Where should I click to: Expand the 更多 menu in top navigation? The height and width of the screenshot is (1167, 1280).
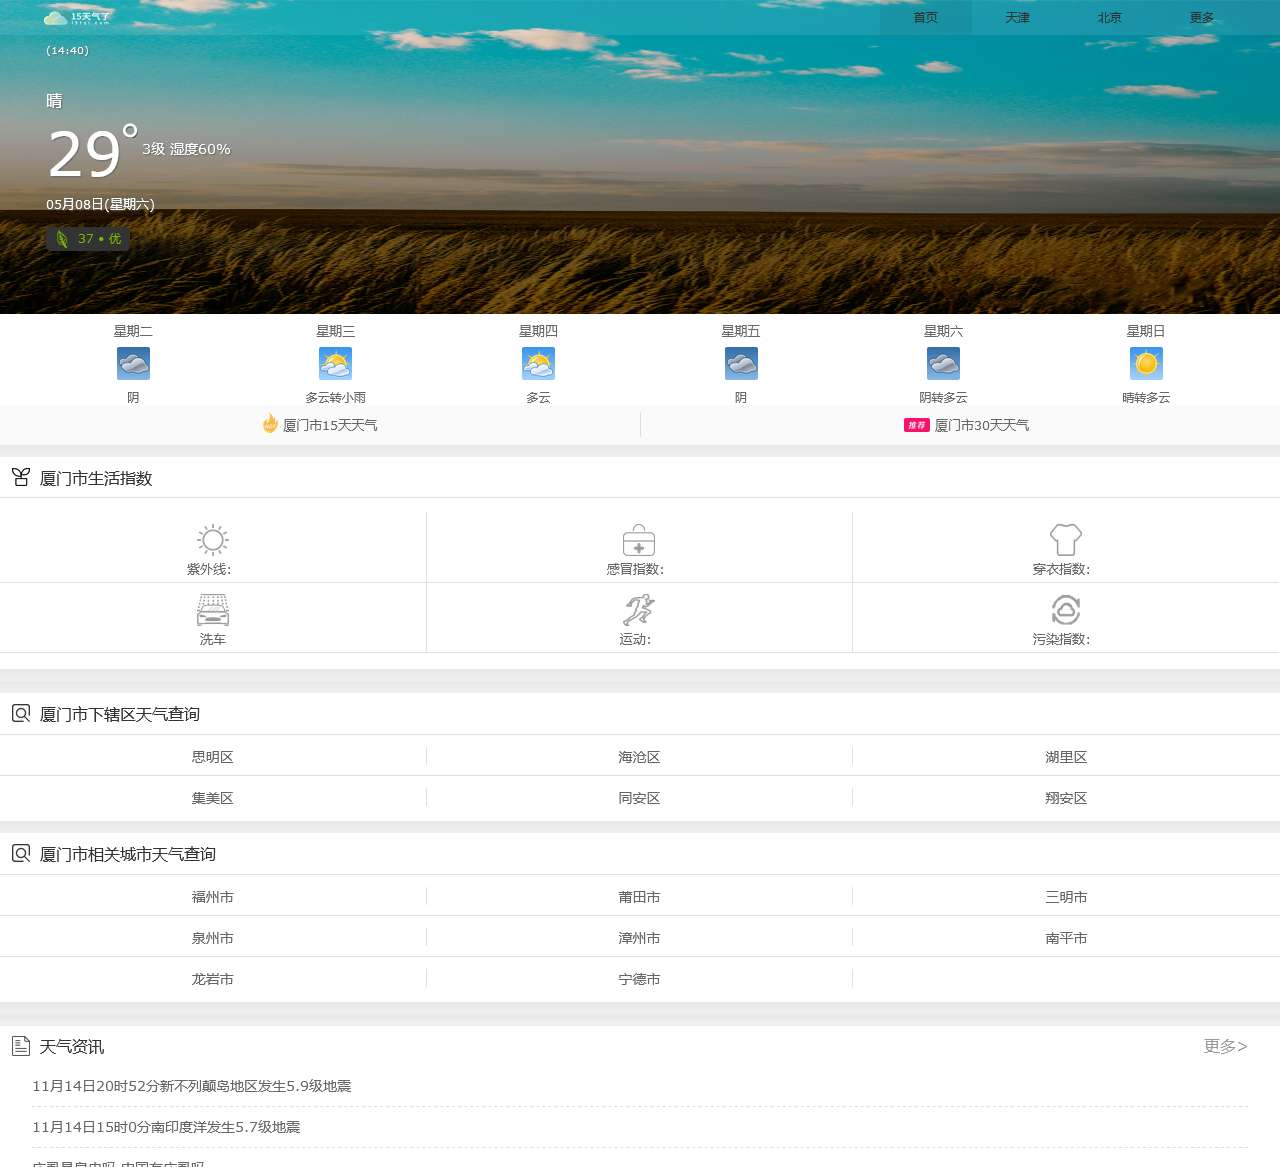(1200, 17)
